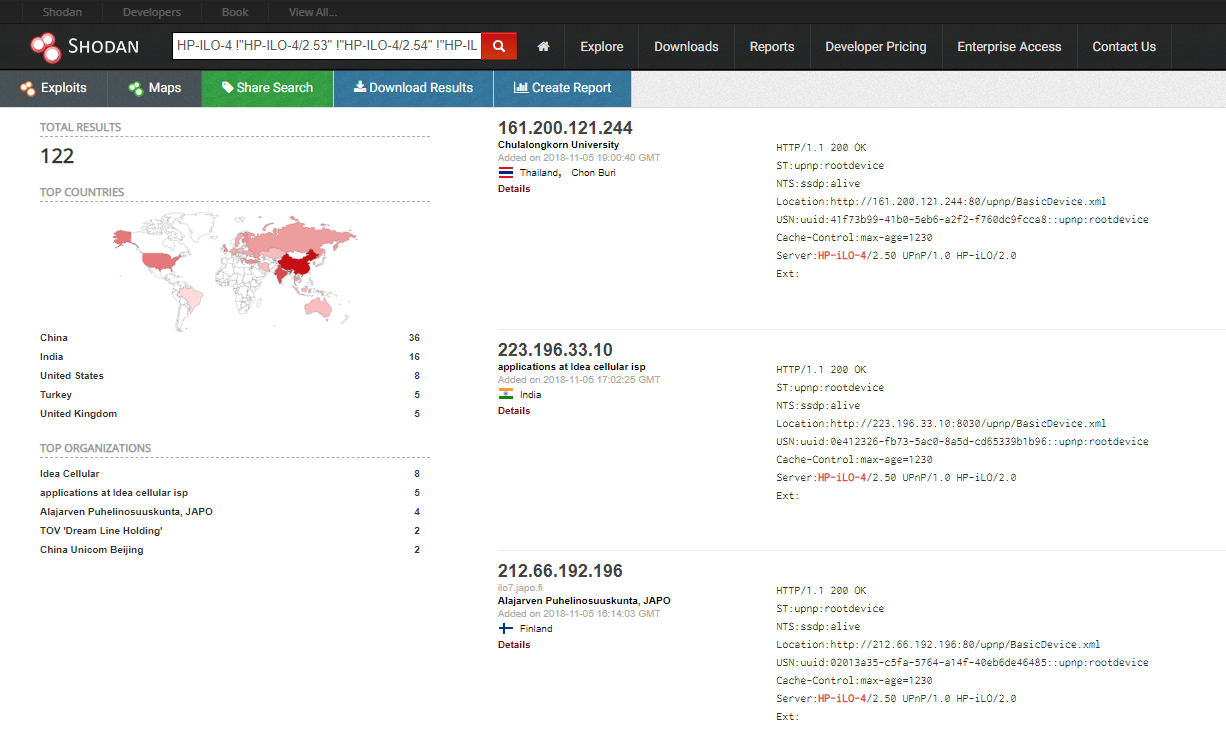Open Contact Us page
Screen dimensions: 1226x742
point(1124,46)
